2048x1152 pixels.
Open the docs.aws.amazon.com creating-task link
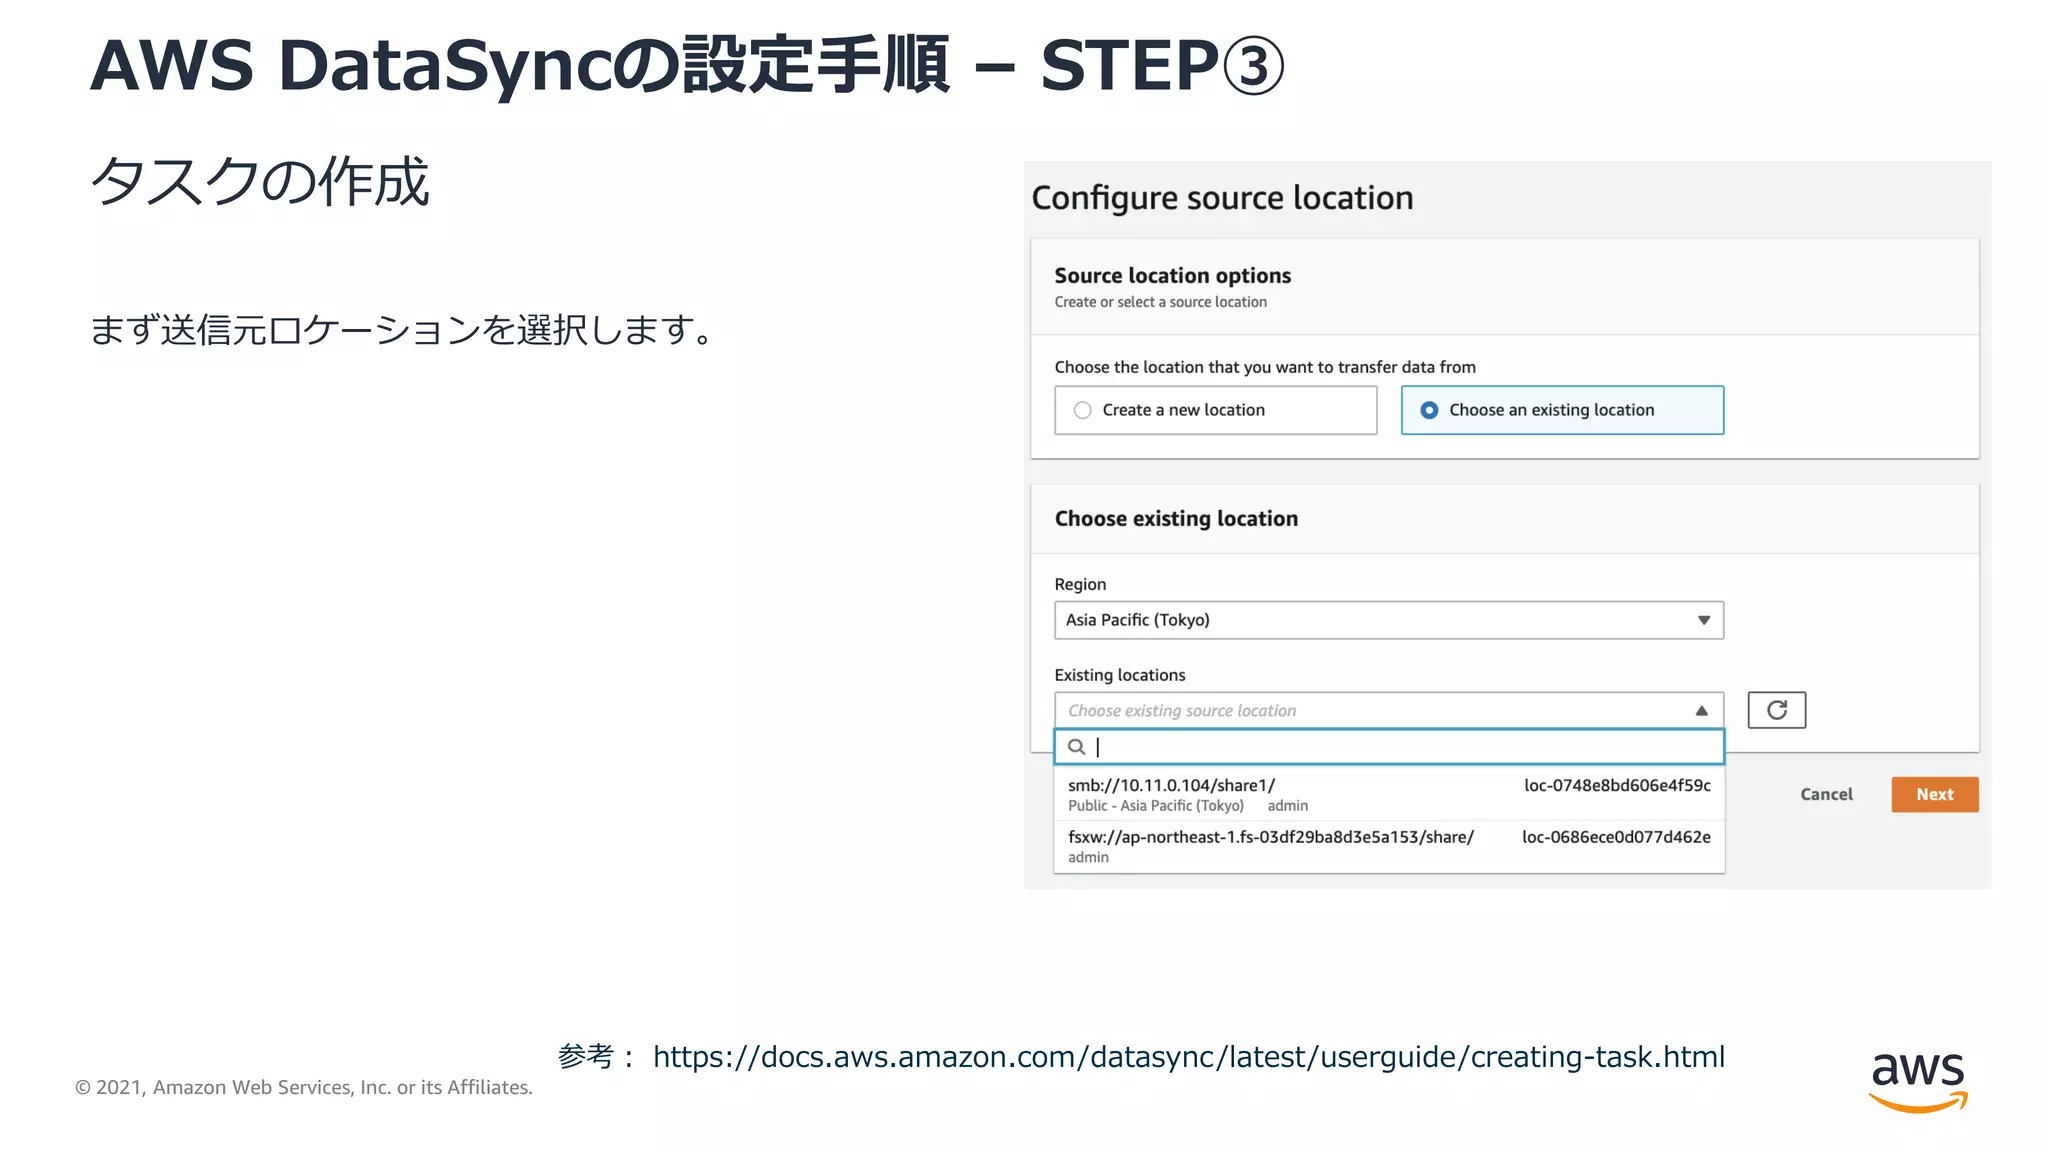click(1188, 1057)
